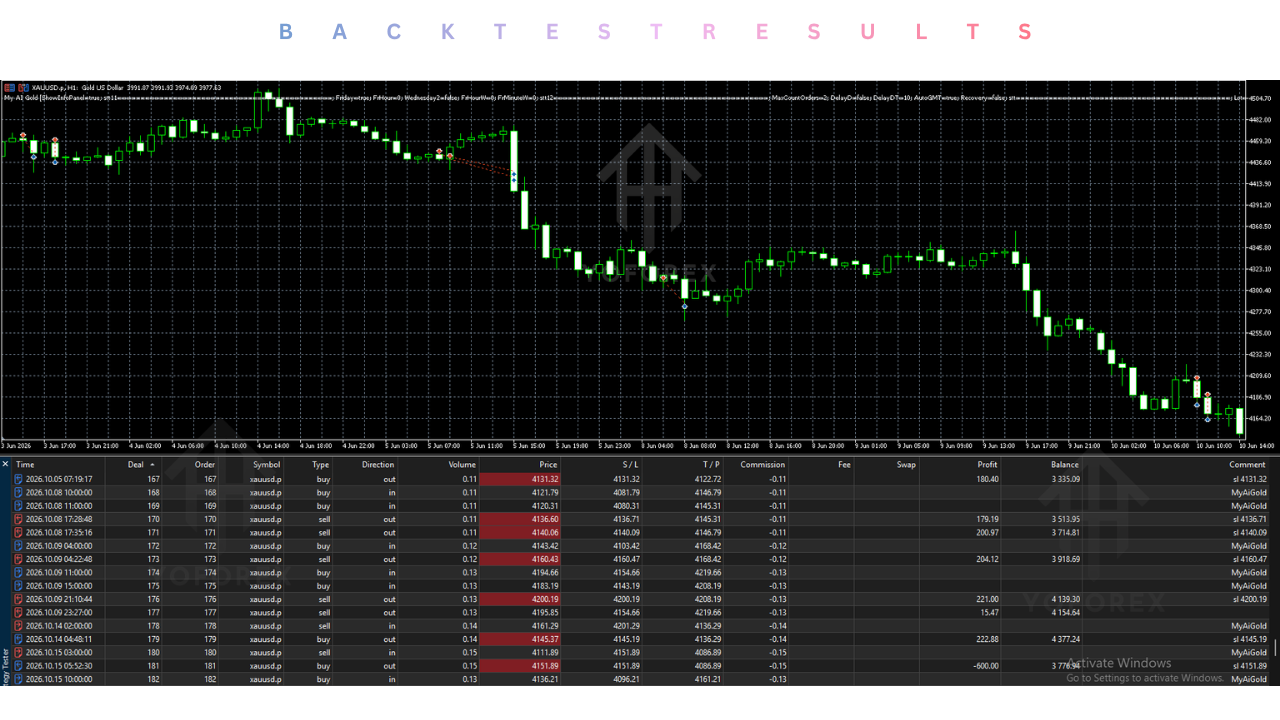
Task: Sort by the Direction column header
Action: tap(378, 464)
